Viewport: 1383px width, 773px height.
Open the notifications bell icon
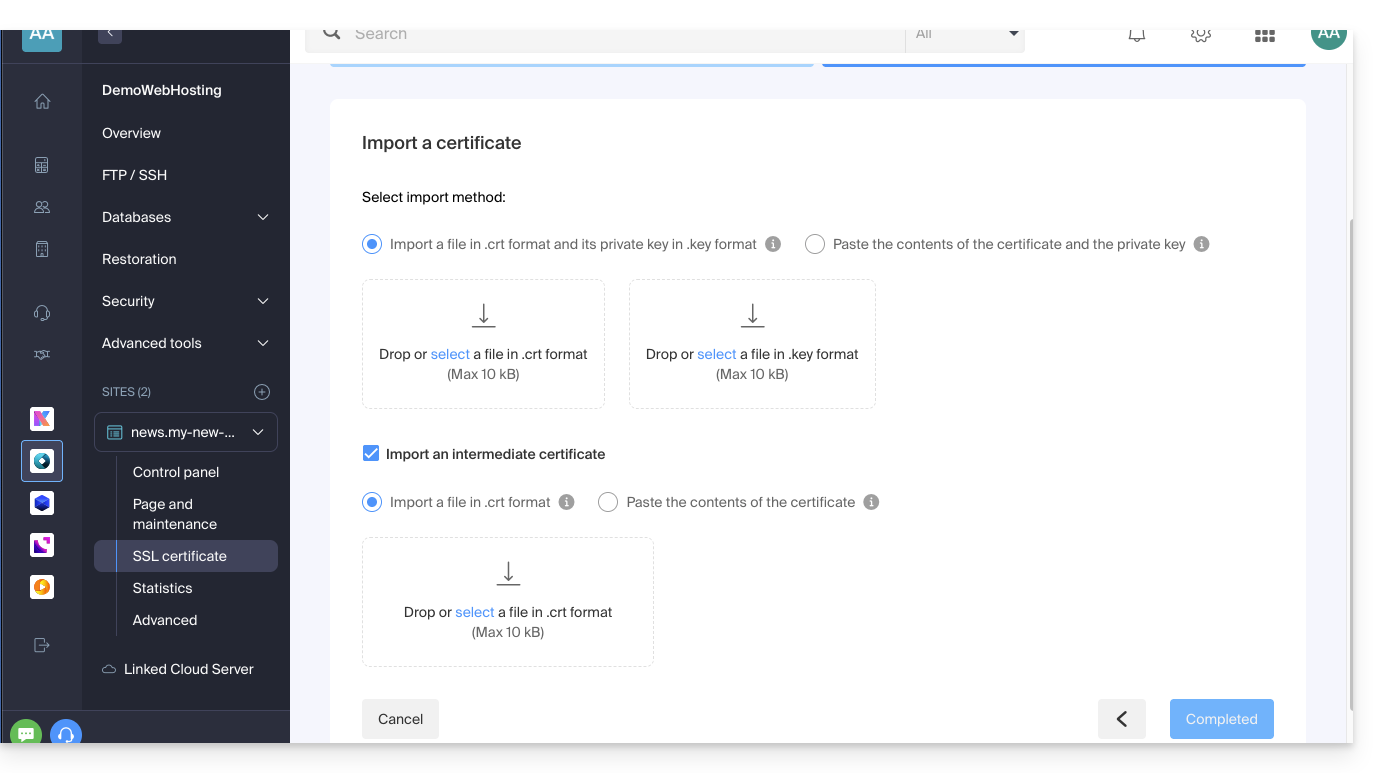point(1137,35)
